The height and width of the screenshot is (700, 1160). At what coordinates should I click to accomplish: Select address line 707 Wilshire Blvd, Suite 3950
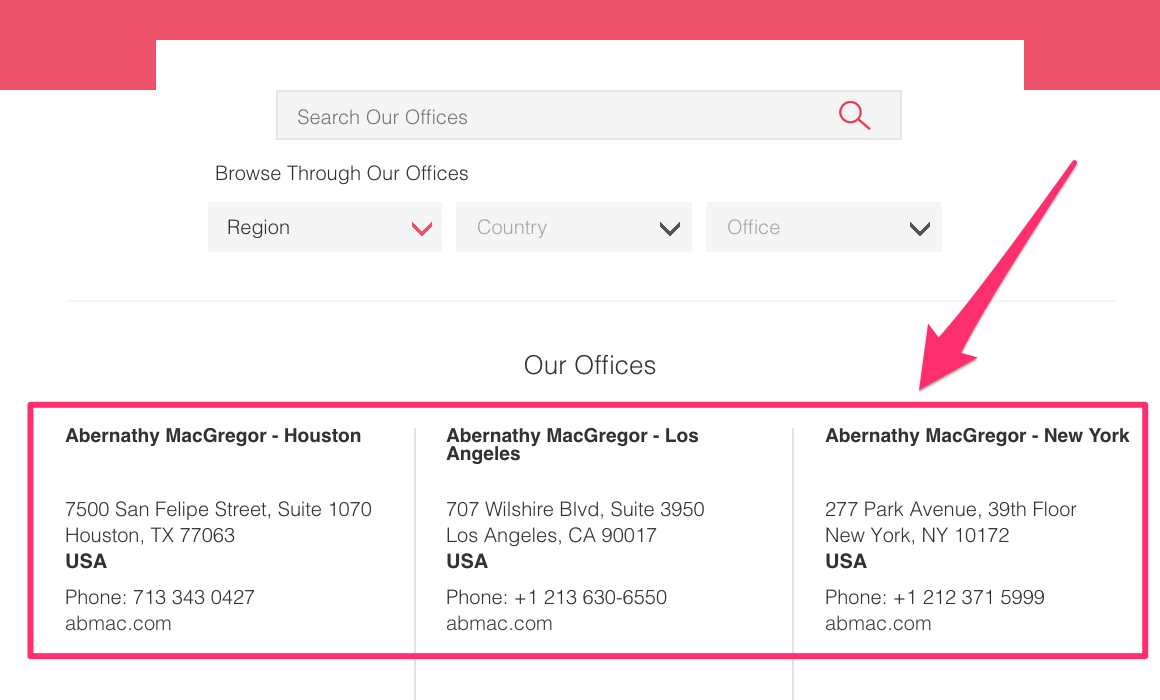tap(575, 510)
